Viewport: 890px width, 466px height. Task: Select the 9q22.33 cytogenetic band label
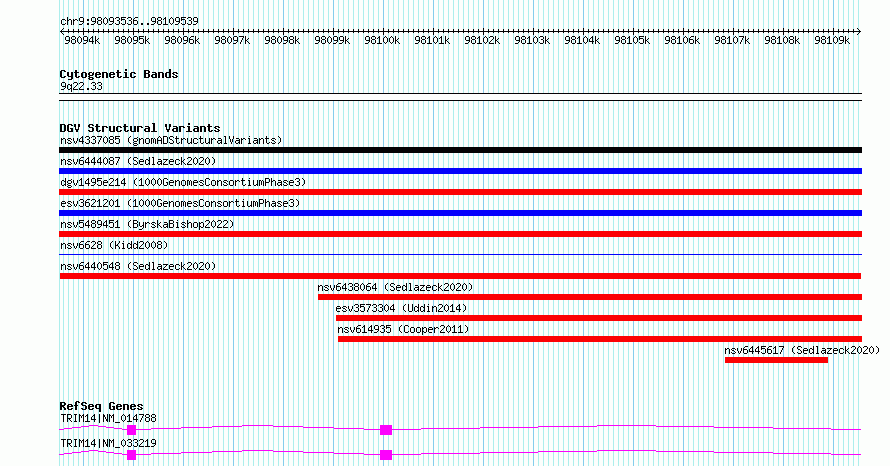tap(81, 86)
